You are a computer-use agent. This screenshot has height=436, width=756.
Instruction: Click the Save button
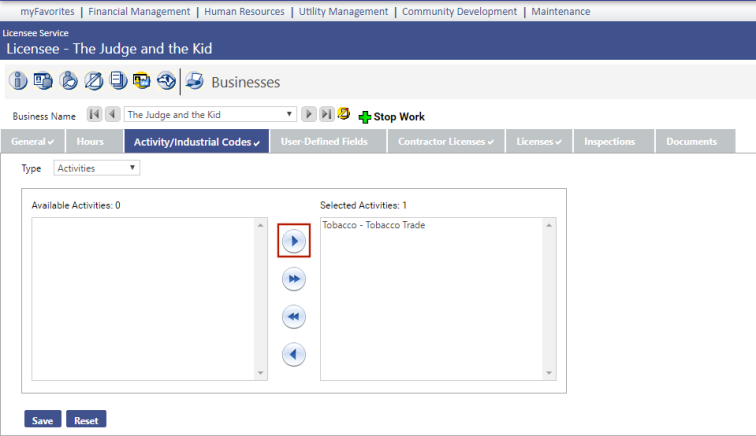point(43,420)
